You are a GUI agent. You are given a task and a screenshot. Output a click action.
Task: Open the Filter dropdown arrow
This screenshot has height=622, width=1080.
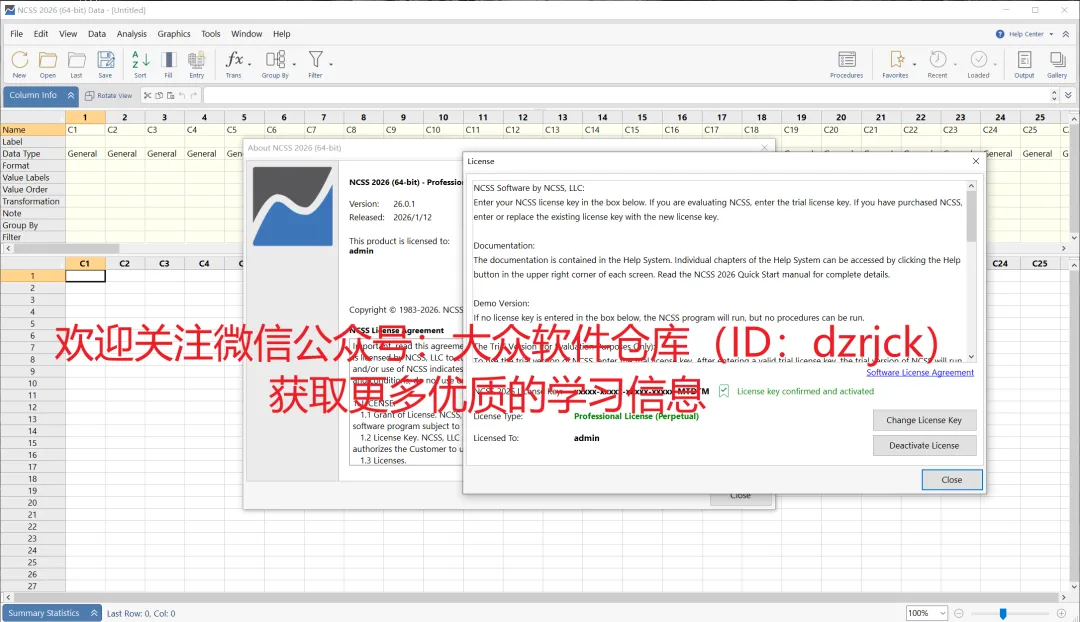point(331,63)
